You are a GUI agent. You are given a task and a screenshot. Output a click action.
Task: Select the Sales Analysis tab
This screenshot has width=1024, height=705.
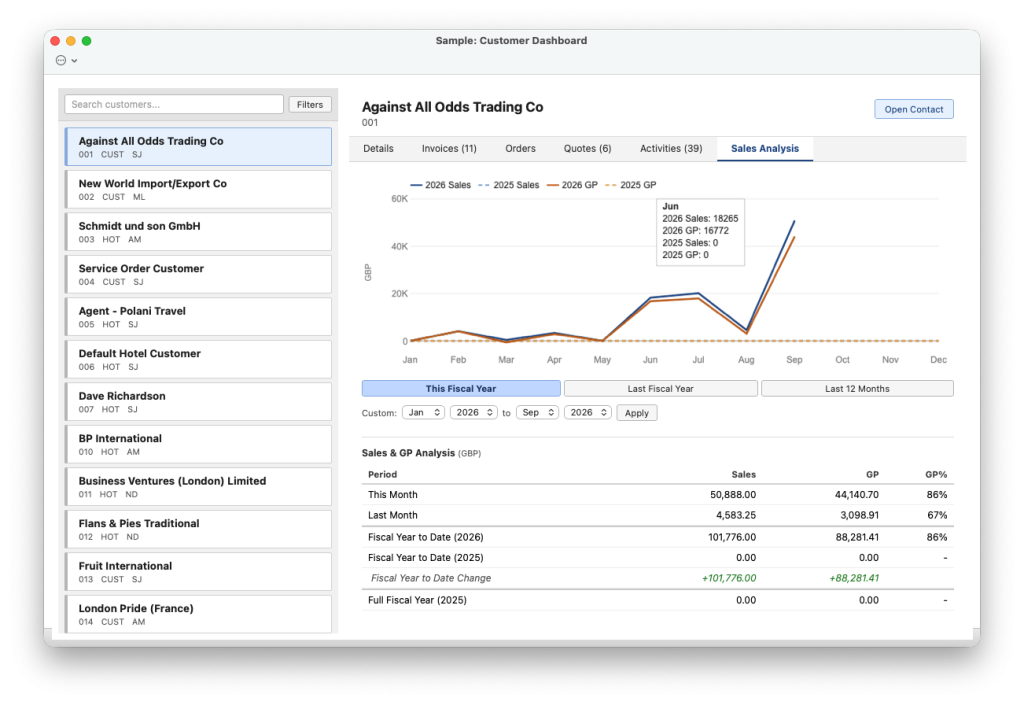[765, 149]
